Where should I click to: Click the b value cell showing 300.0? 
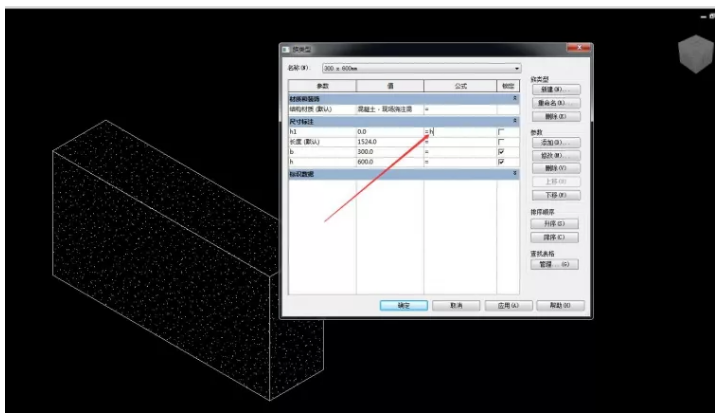click(390, 152)
